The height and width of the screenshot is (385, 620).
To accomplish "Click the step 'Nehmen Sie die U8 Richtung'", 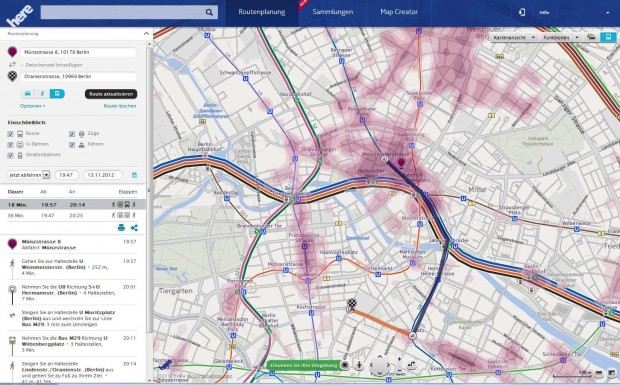I will (72, 293).
